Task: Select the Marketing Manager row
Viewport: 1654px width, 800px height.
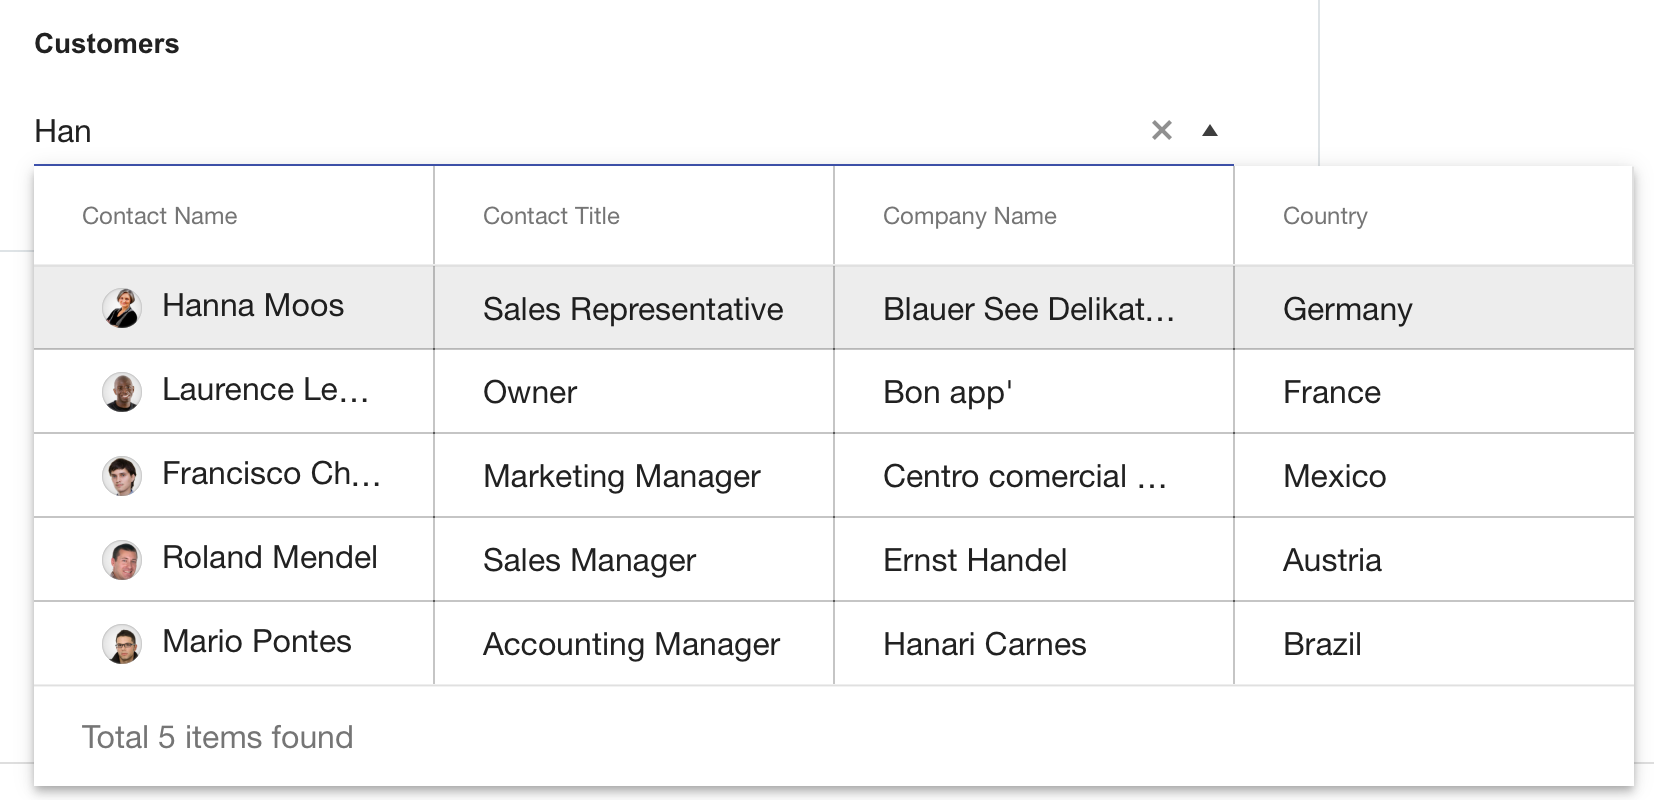Action: coord(621,477)
